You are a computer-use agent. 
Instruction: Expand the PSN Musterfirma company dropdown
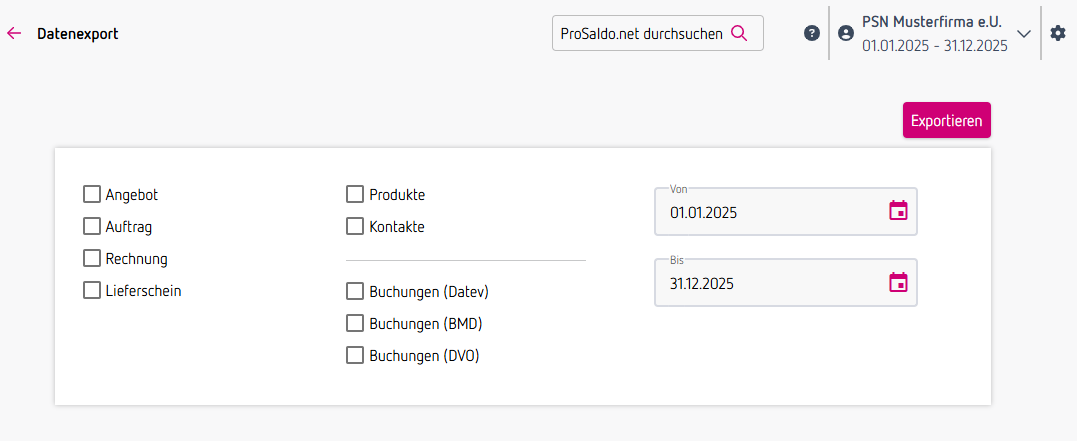click(1023, 33)
